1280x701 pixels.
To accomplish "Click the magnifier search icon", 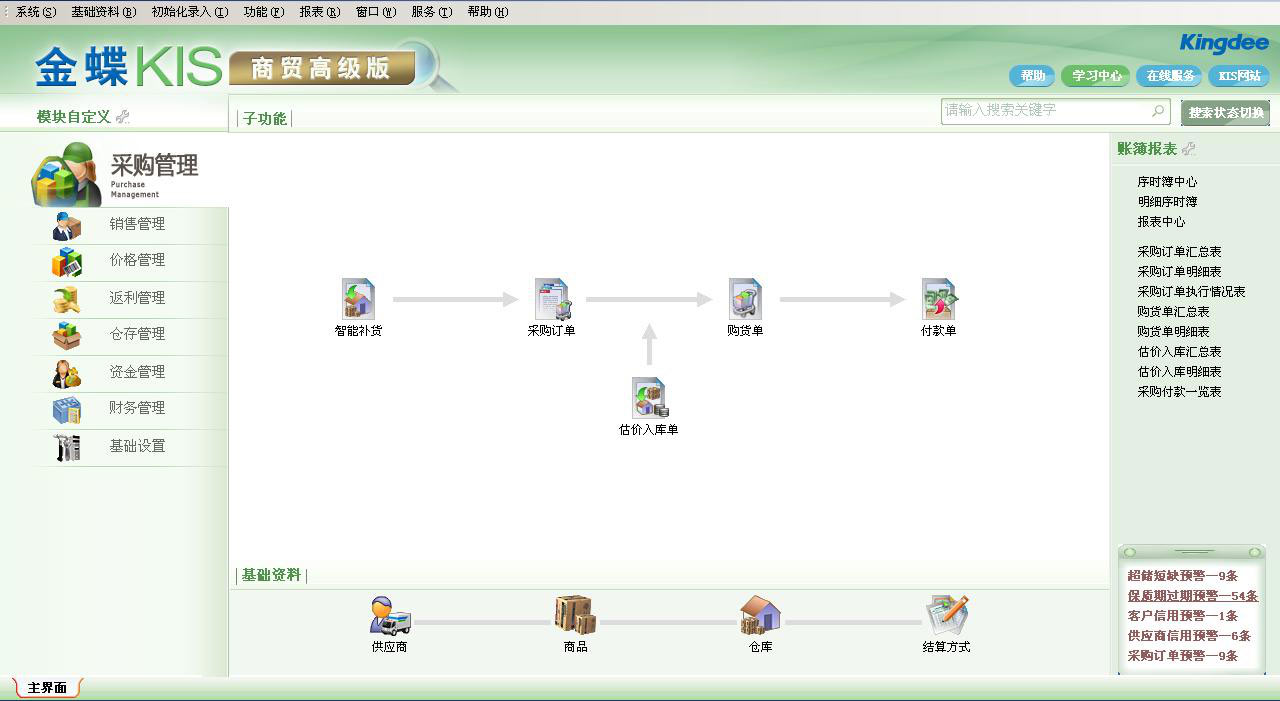I will click(x=1158, y=110).
